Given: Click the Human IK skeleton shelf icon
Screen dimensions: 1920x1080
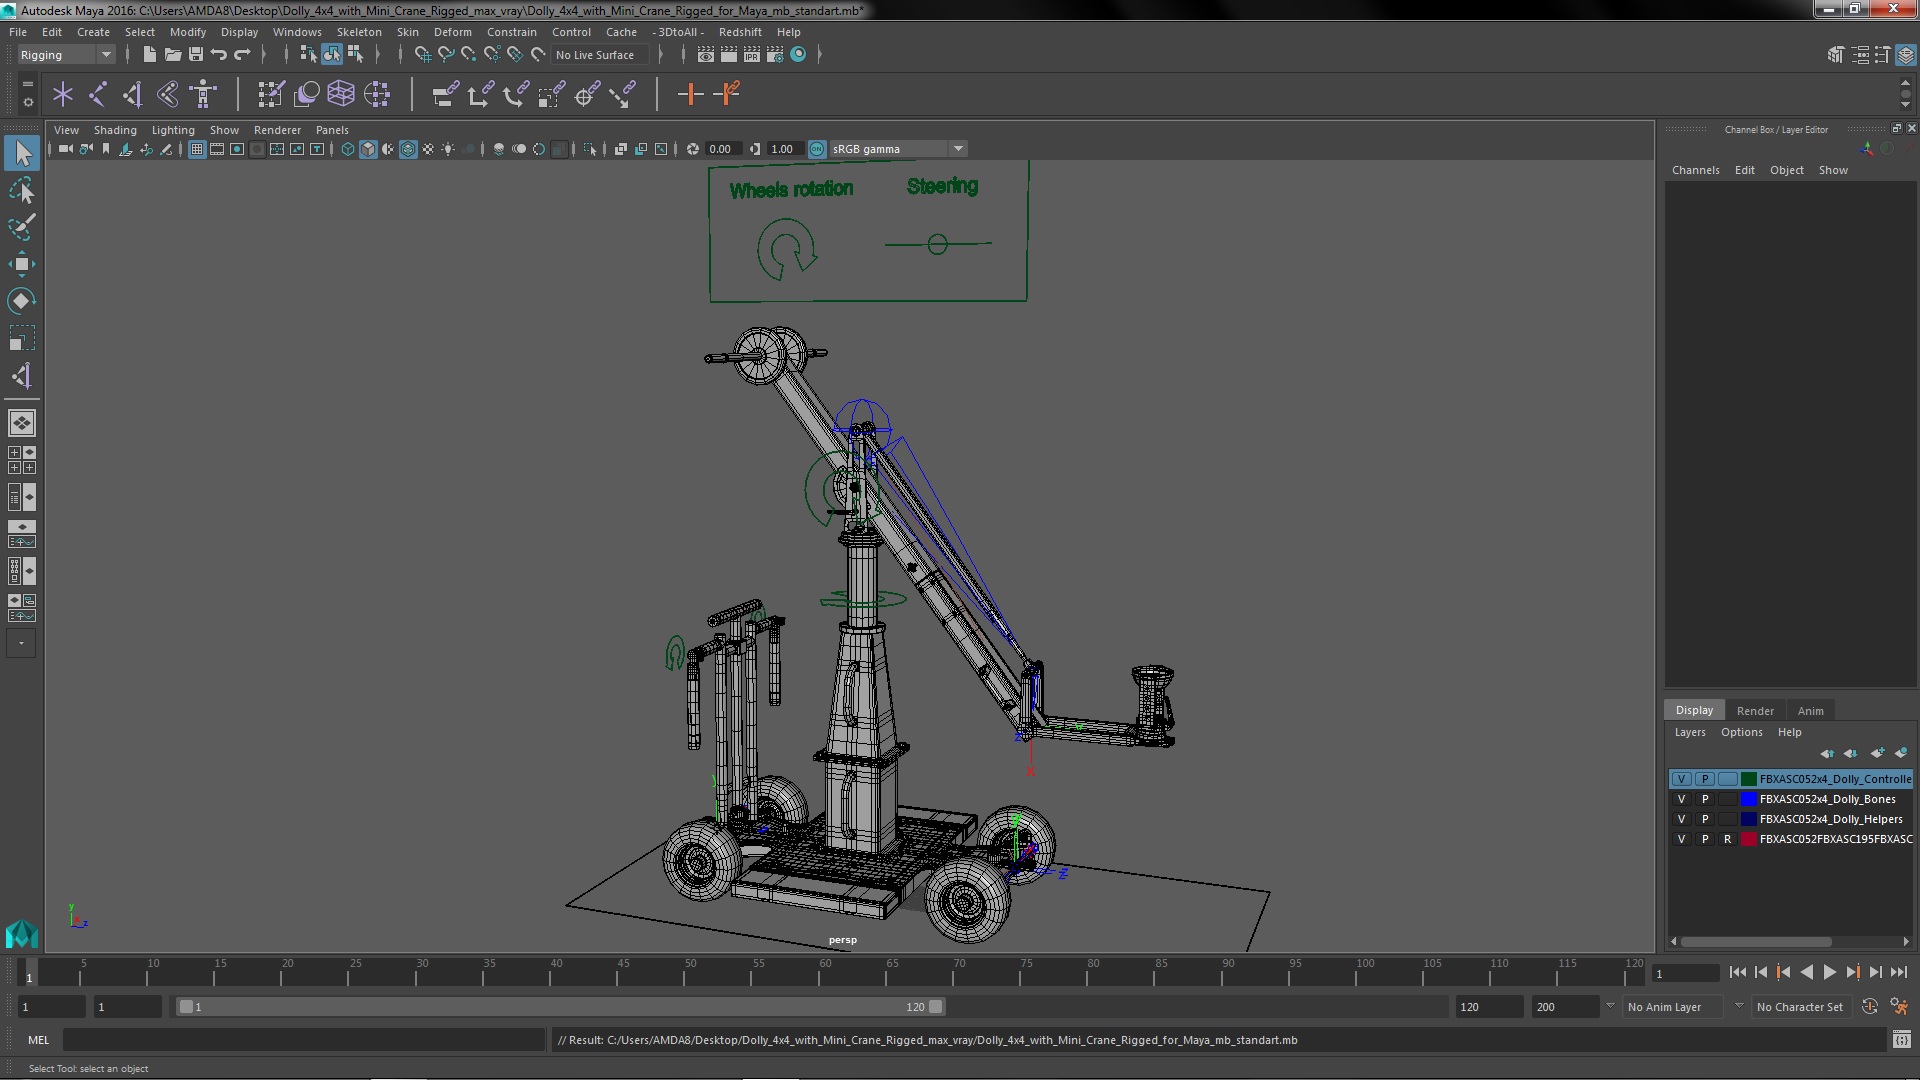Looking at the screenshot, I should 203,94.
